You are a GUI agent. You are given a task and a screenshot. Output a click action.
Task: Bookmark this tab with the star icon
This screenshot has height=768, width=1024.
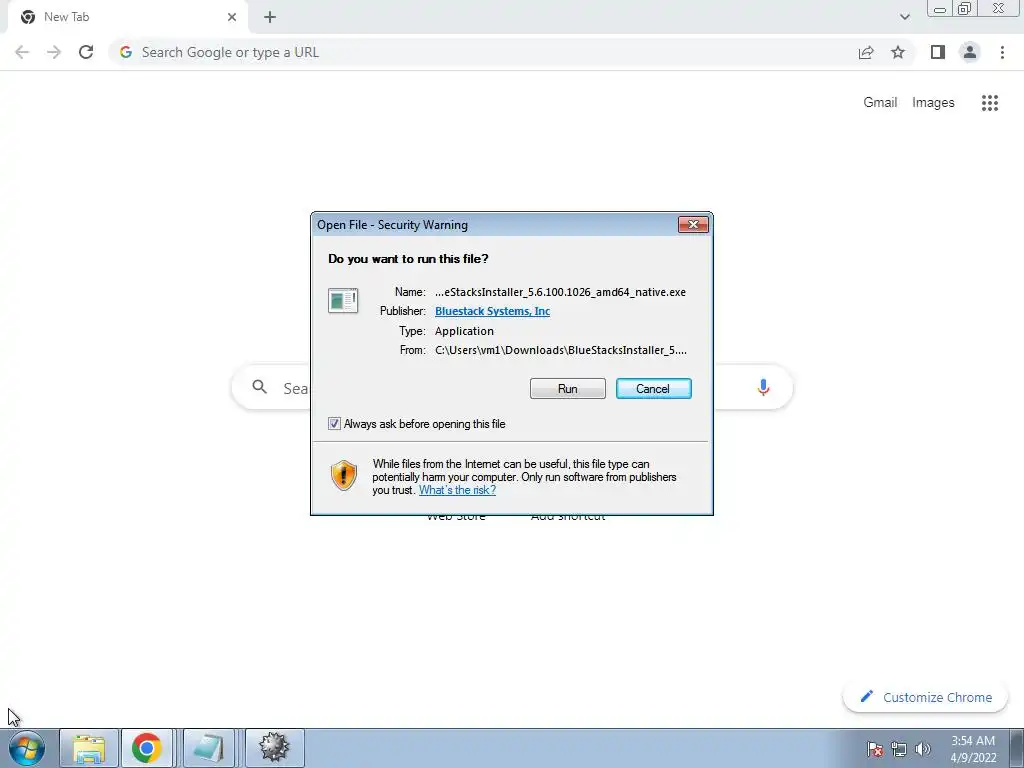pyautogui.click(x=898, y=52)
